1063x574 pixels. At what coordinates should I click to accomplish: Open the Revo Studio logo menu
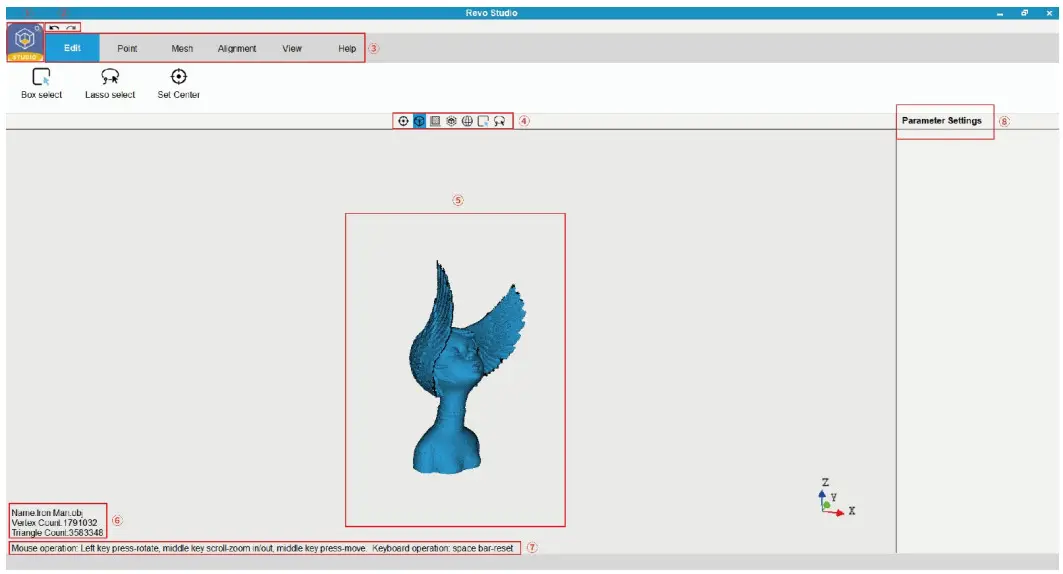coord(25,41)
